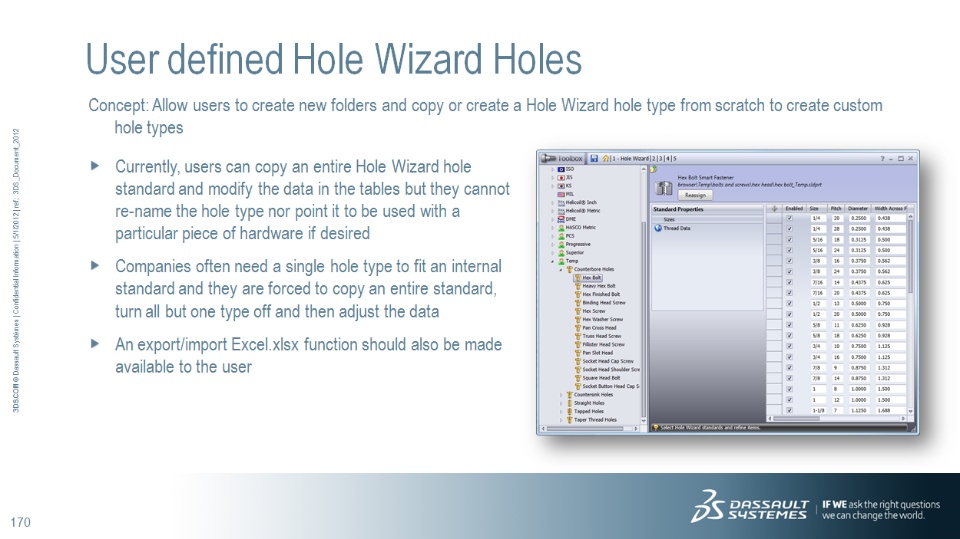This screenshot has width=960, height=539.
Task: Click the Diameter cell 1.1250
Action: coord(858,410)
